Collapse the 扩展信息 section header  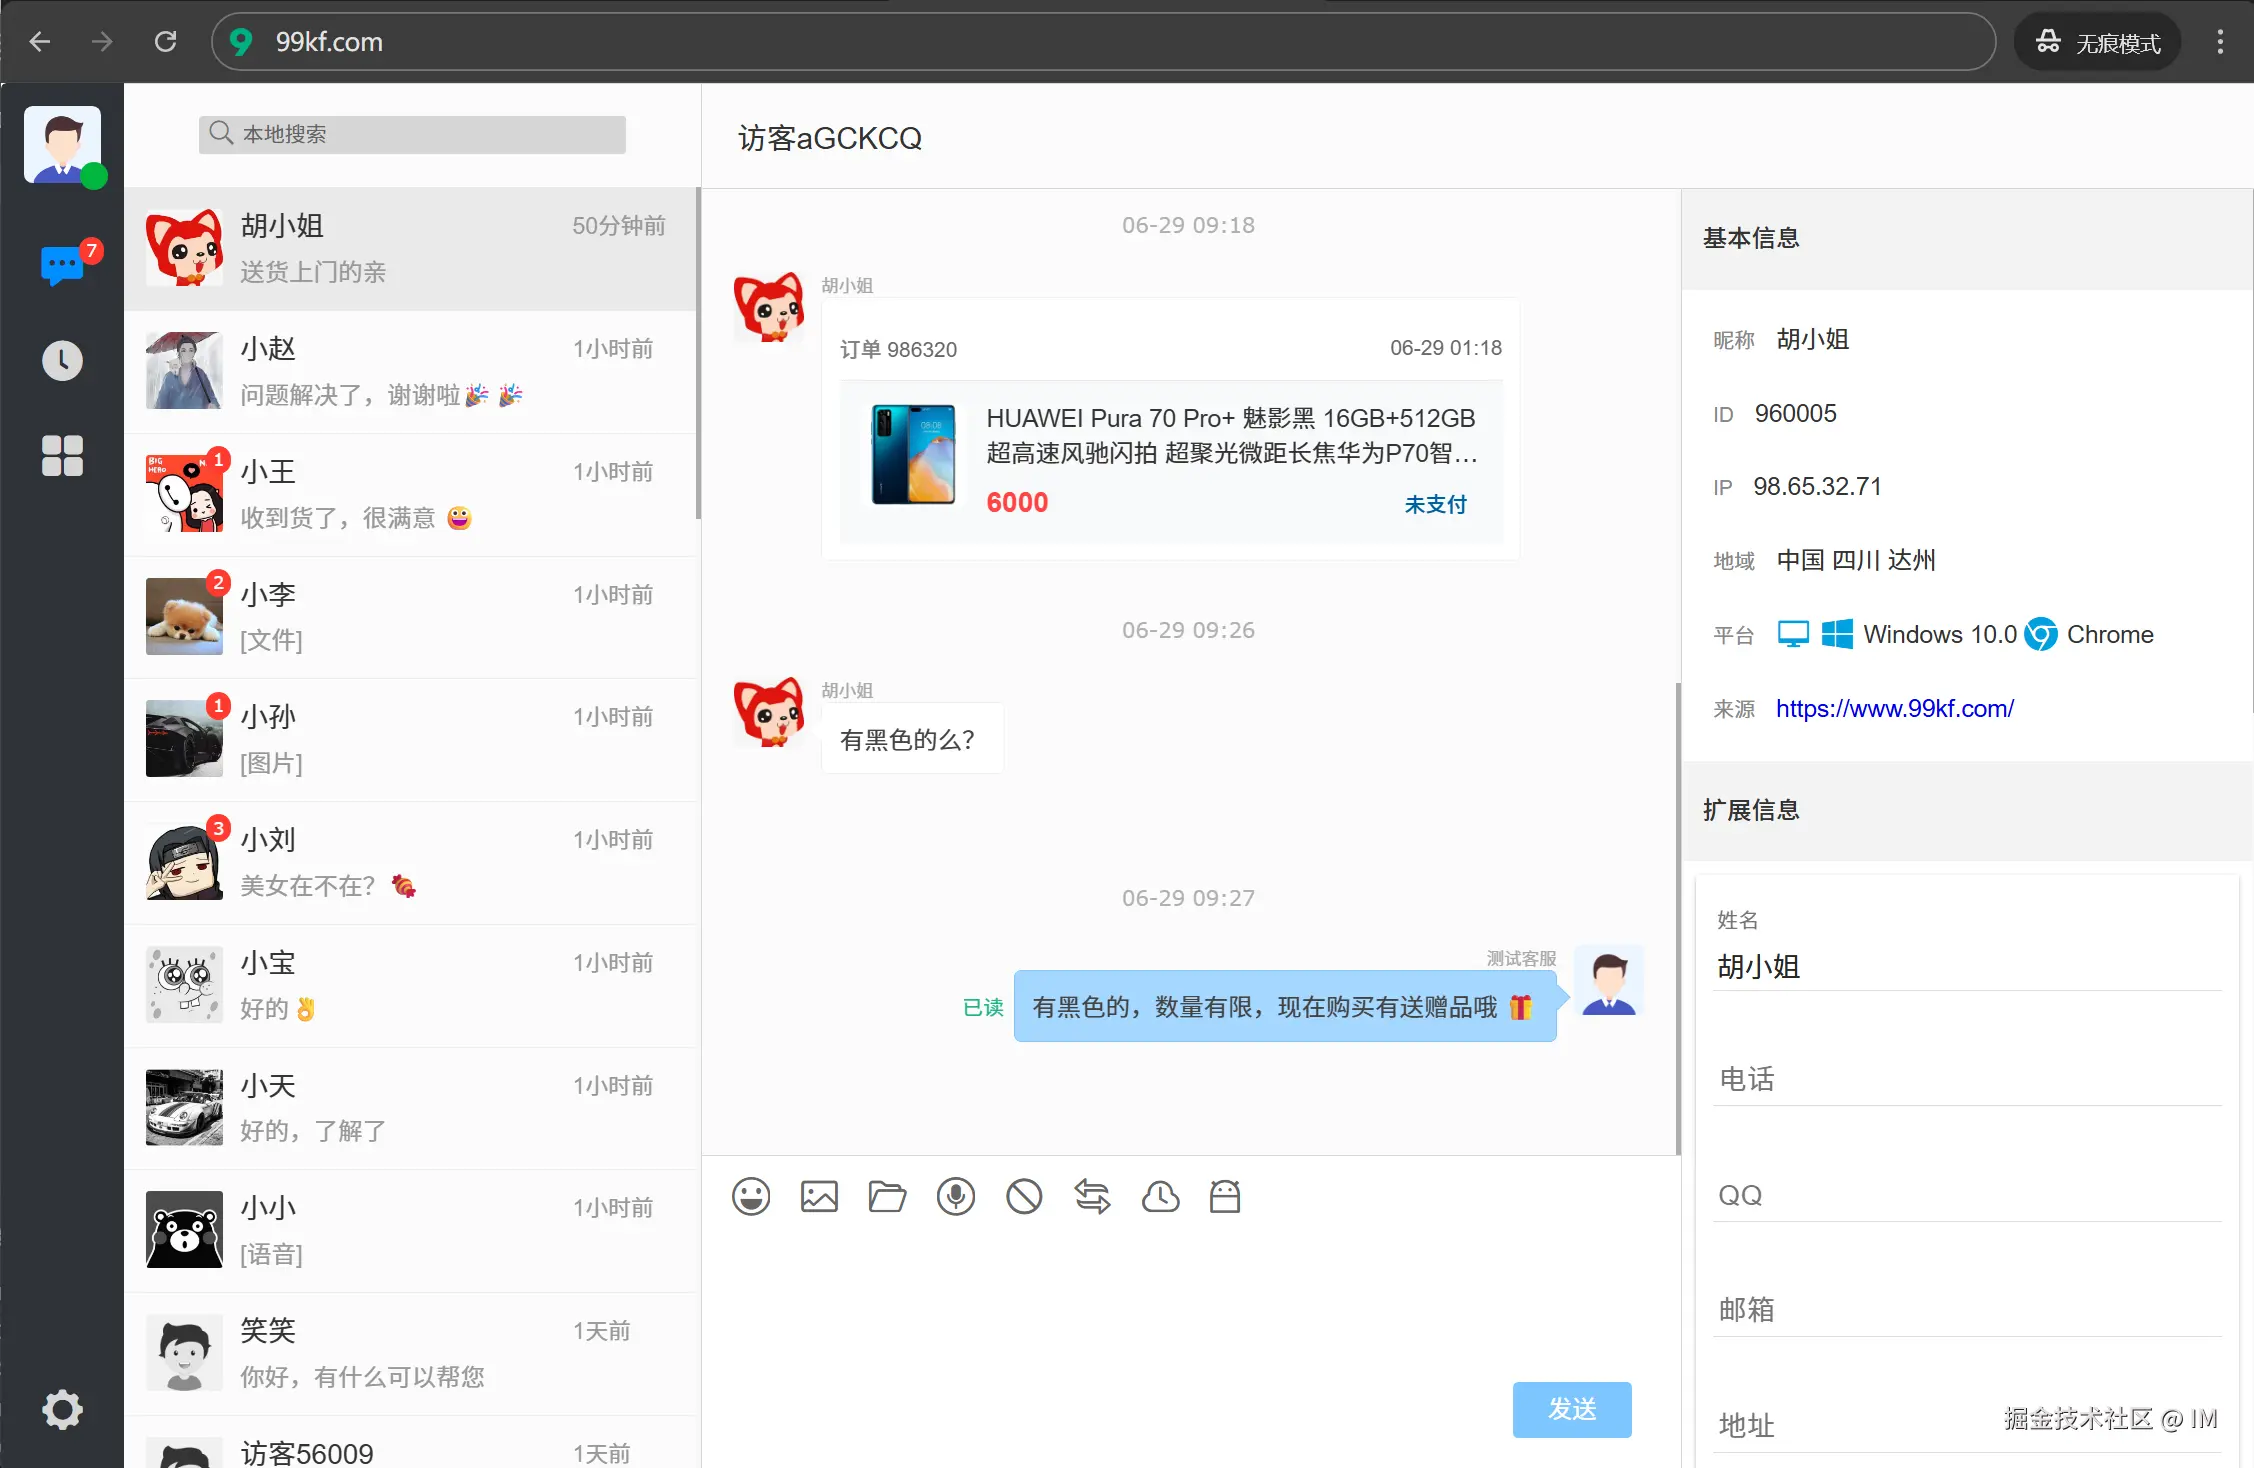pyautogui.click(x=1752, y=811)
